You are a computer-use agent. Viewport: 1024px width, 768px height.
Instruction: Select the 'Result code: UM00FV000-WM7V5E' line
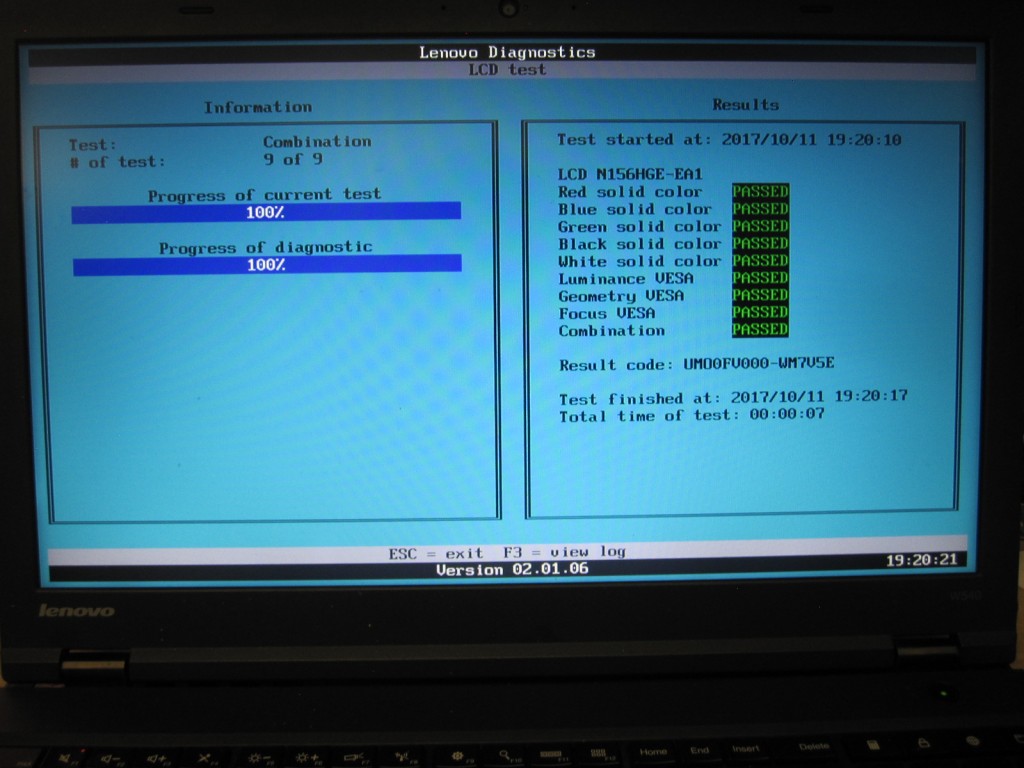[696, 364]
